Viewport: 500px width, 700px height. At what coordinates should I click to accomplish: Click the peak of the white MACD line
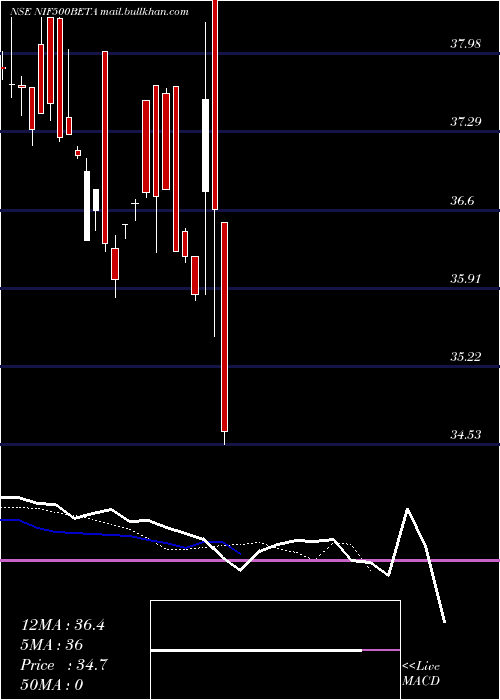[407, 509]
